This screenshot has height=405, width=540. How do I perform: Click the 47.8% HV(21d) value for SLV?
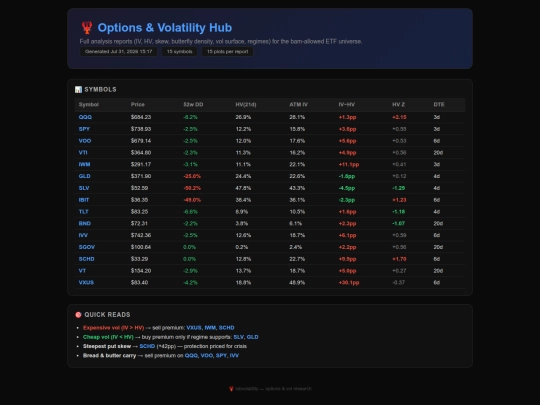coord(243,188)
